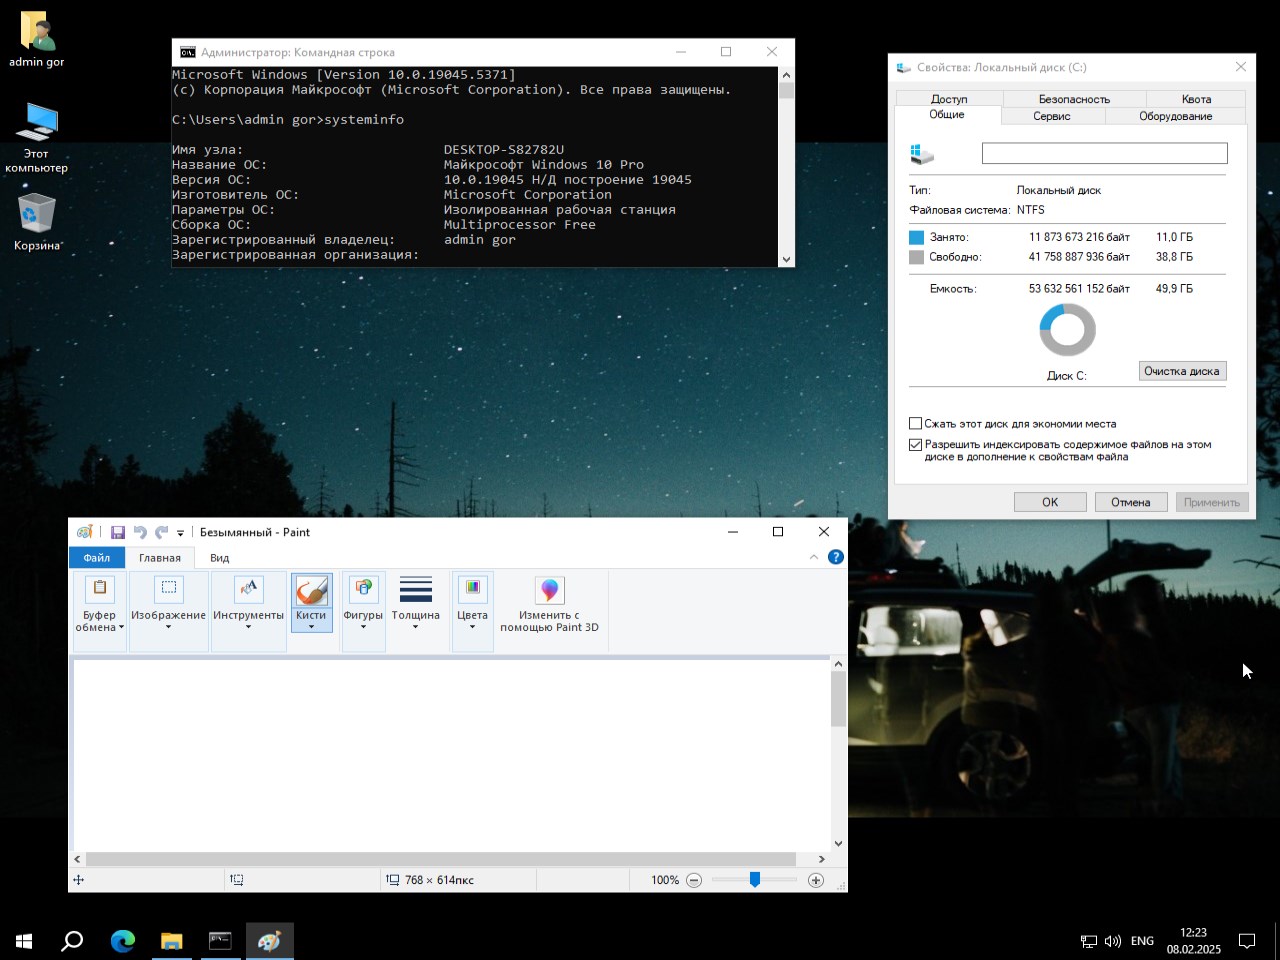Launch Microsoft Edge from the taskbar
The width and height of the screenshot is (1280, 960).
[x=122, y=941]
